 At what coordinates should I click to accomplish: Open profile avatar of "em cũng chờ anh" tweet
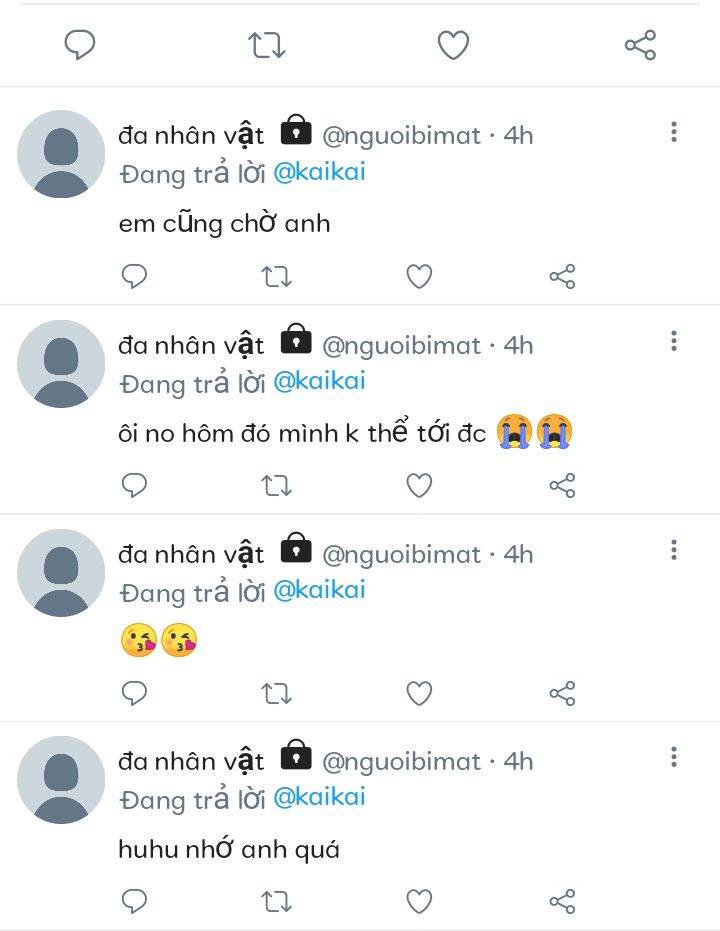(x=61, y=154)
